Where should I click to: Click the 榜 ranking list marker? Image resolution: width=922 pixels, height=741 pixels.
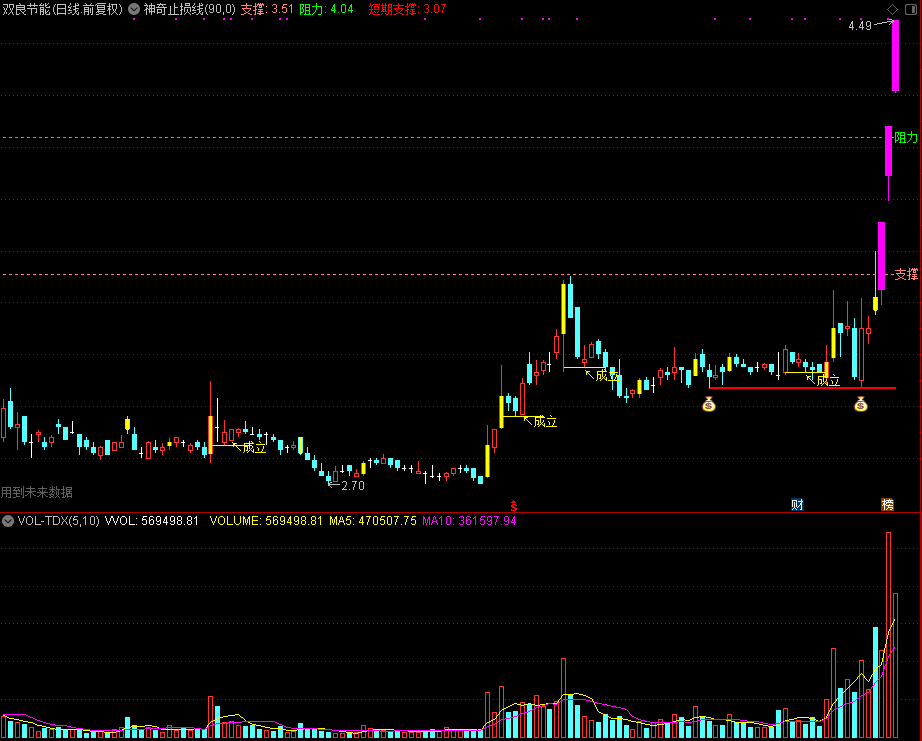pyautogui.click(x=888, y=505)
